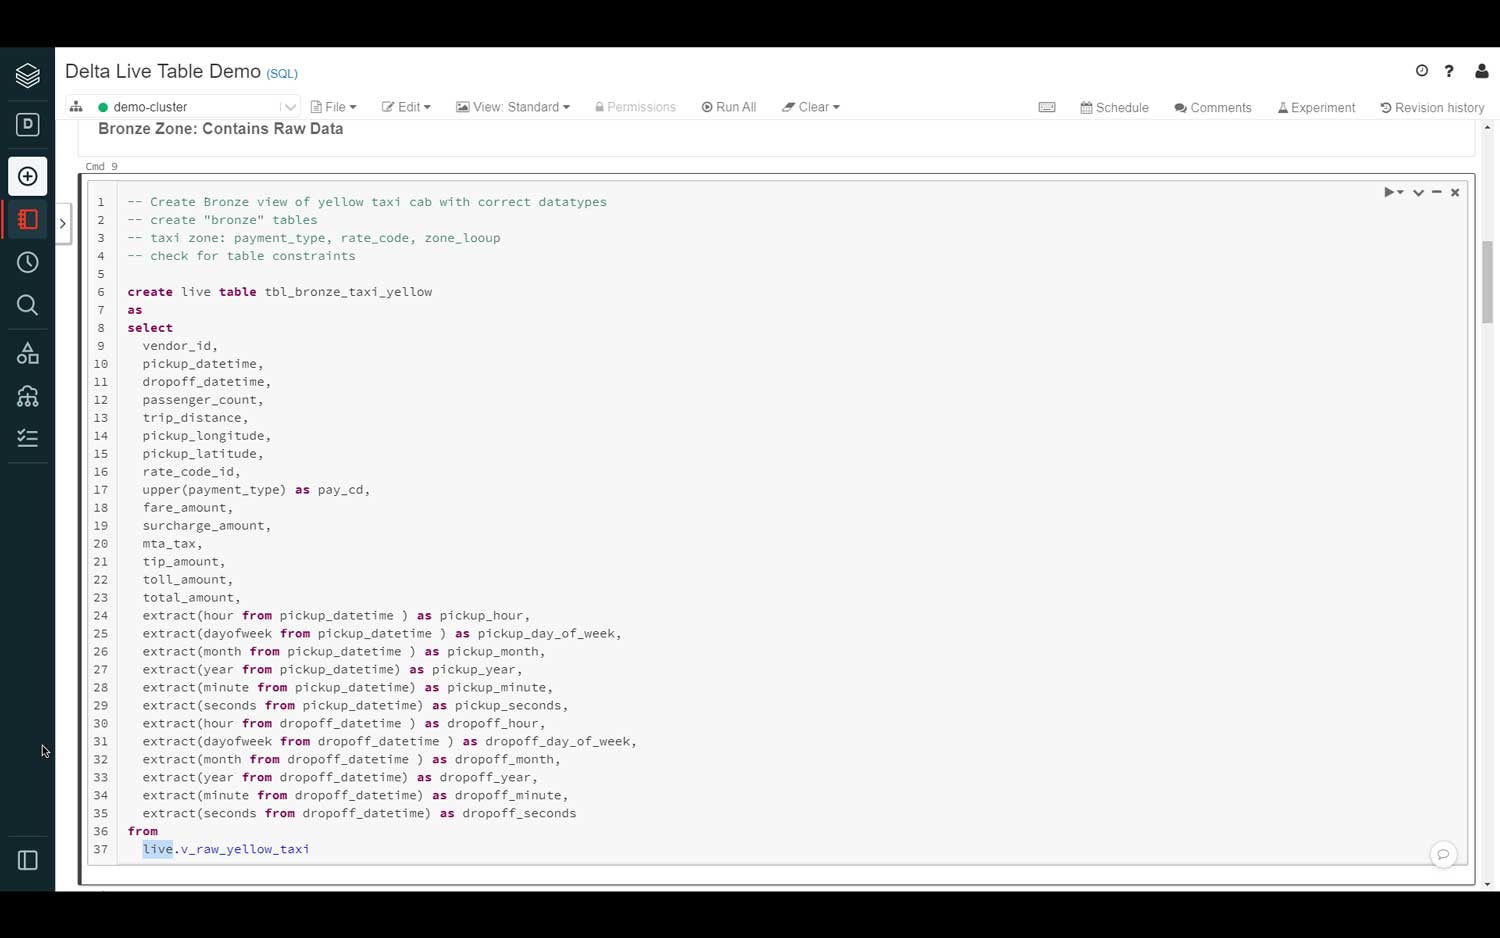The image size is (1500, 938).
Task: Click the cluster hierarchy icon beside demo-cluster
Action: point(76,106)
